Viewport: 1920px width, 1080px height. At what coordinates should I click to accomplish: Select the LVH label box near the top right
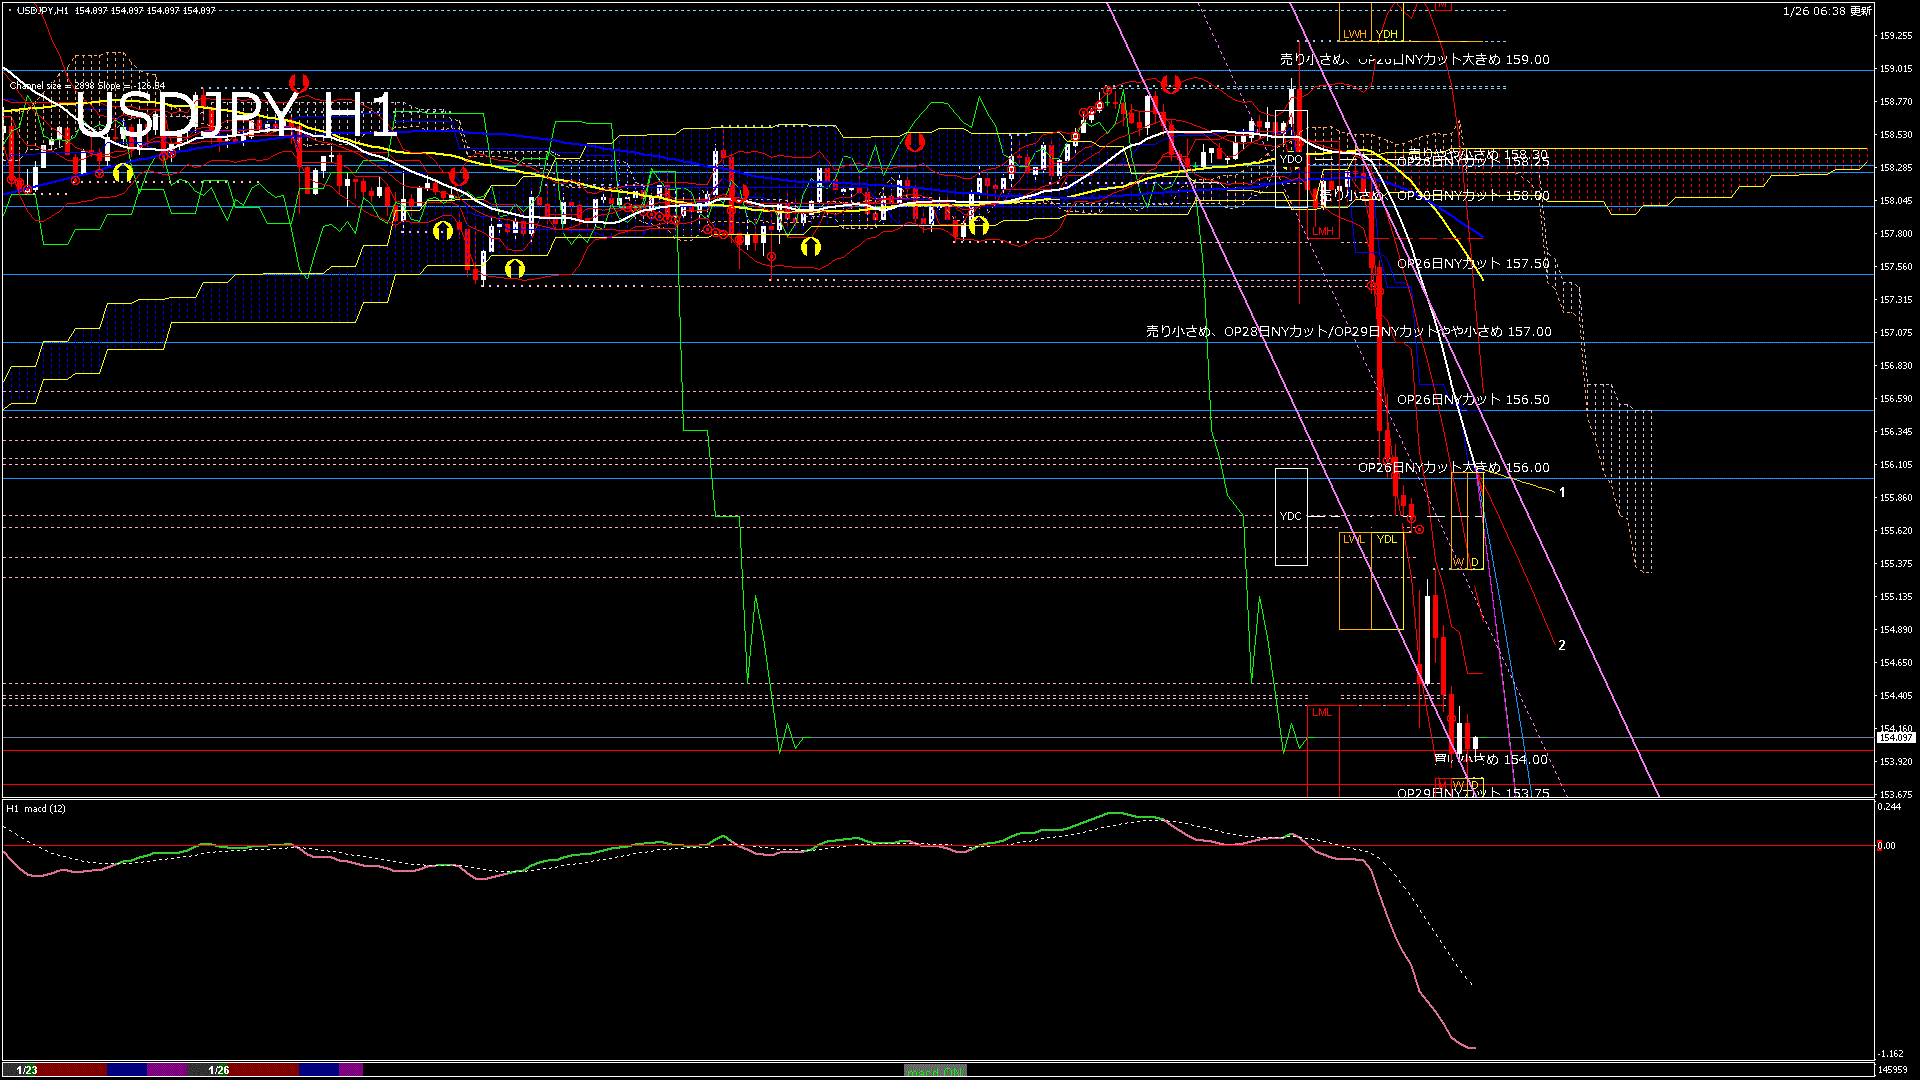tap(1355, 34)
